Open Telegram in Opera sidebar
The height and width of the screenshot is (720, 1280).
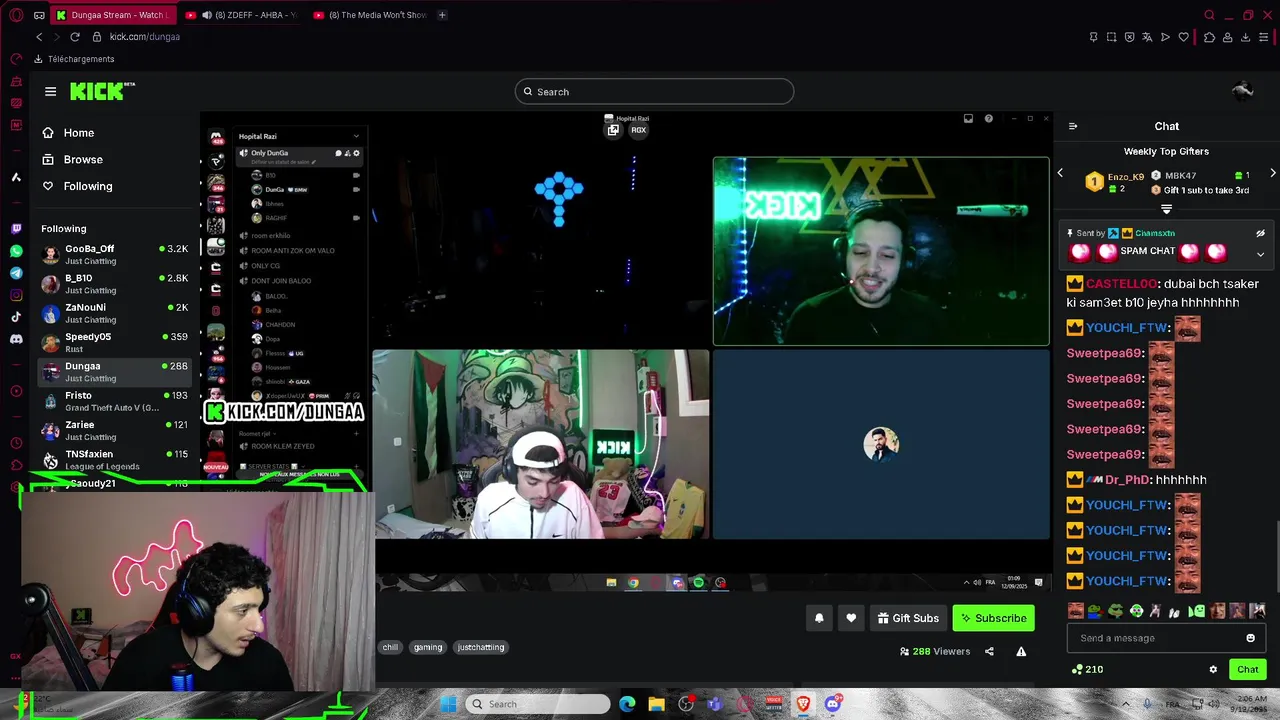[x=16, y=273]
